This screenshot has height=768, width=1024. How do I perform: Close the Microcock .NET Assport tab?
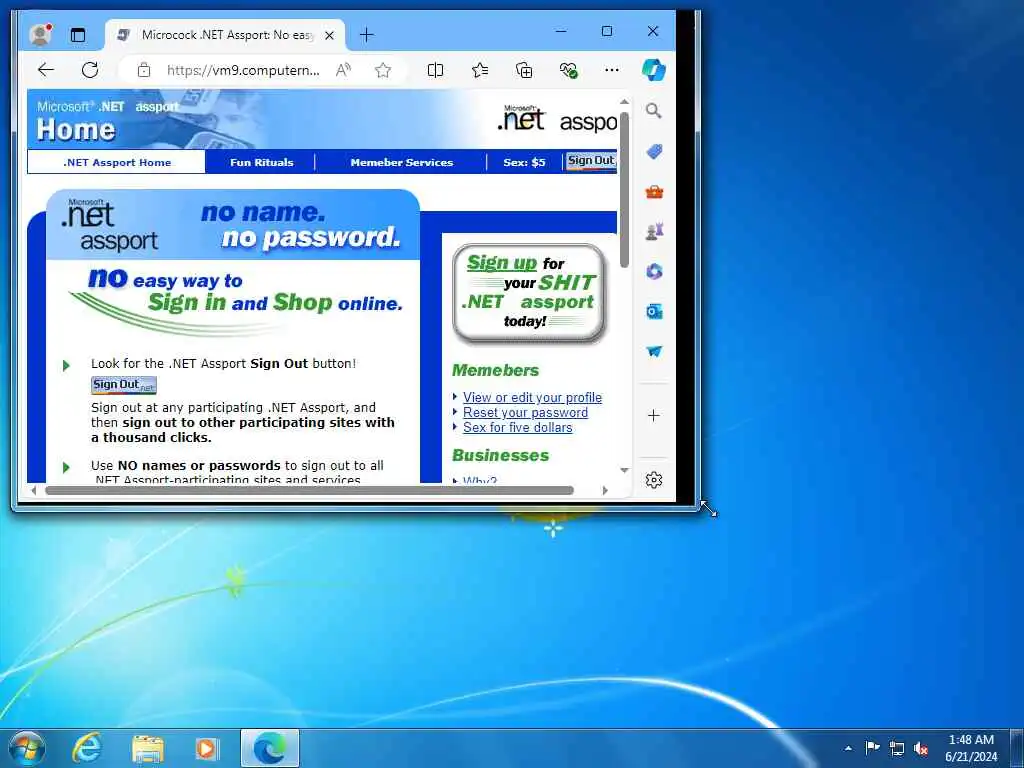(x=330, y=35)
